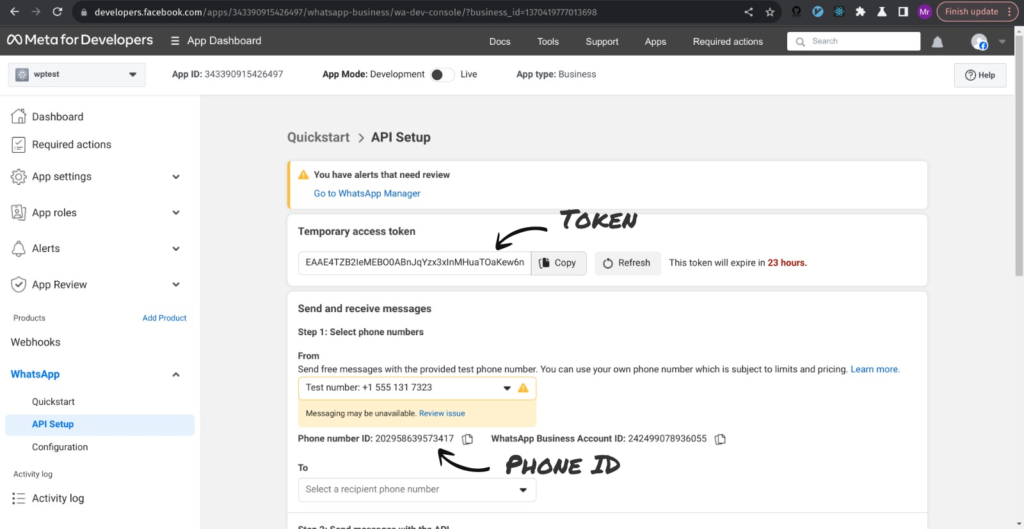Click the flask extension icon in the toolbar
1024x529 pixels.
[882, 12]
